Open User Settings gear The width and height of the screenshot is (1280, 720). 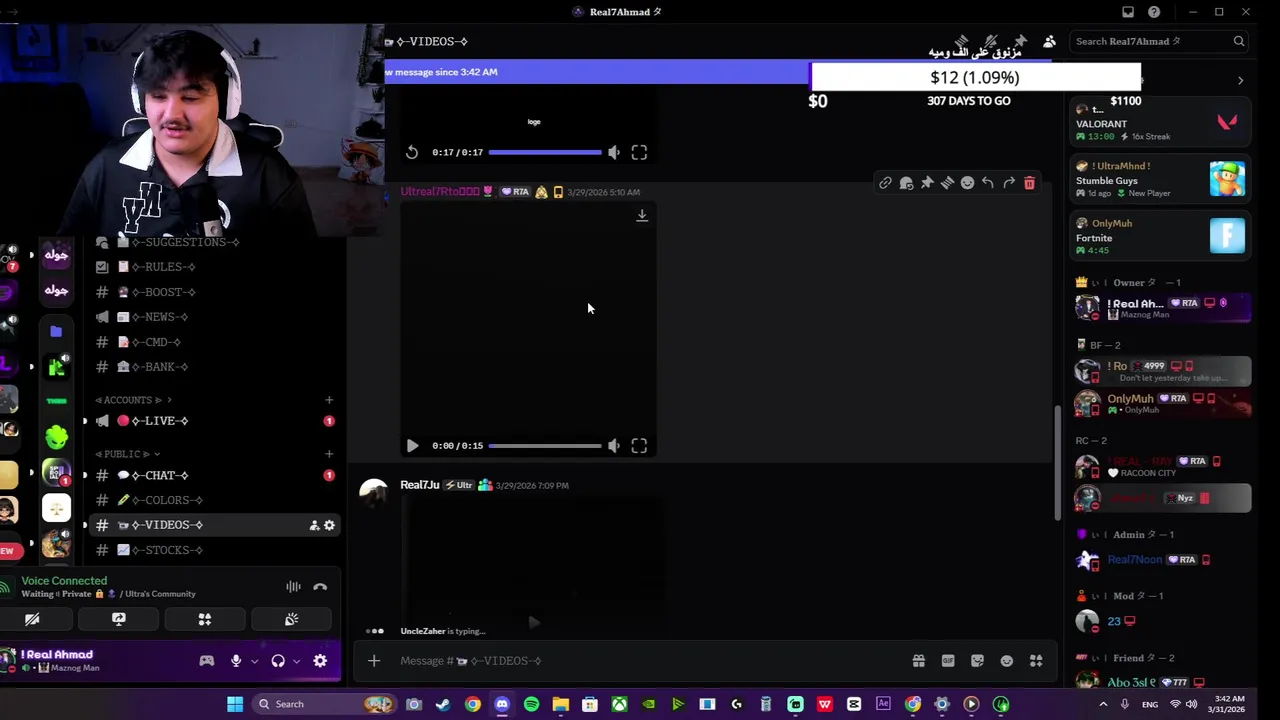[x=320, y=661]
